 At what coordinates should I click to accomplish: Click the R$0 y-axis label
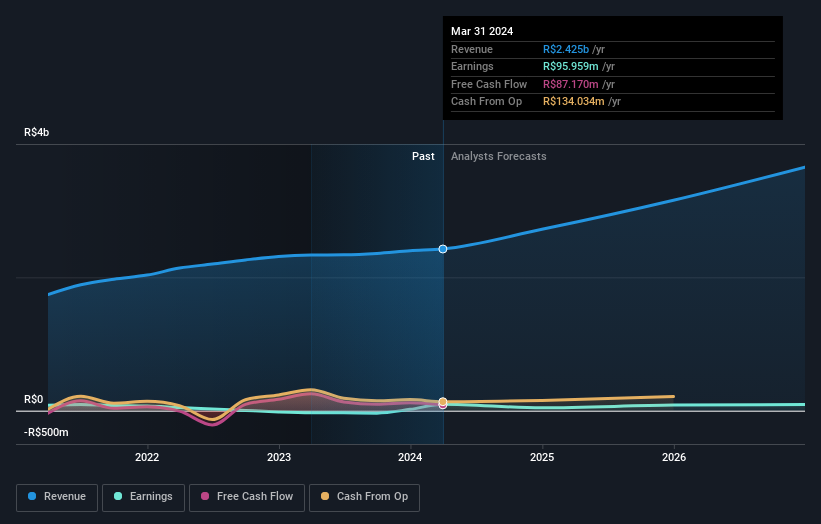34,399
